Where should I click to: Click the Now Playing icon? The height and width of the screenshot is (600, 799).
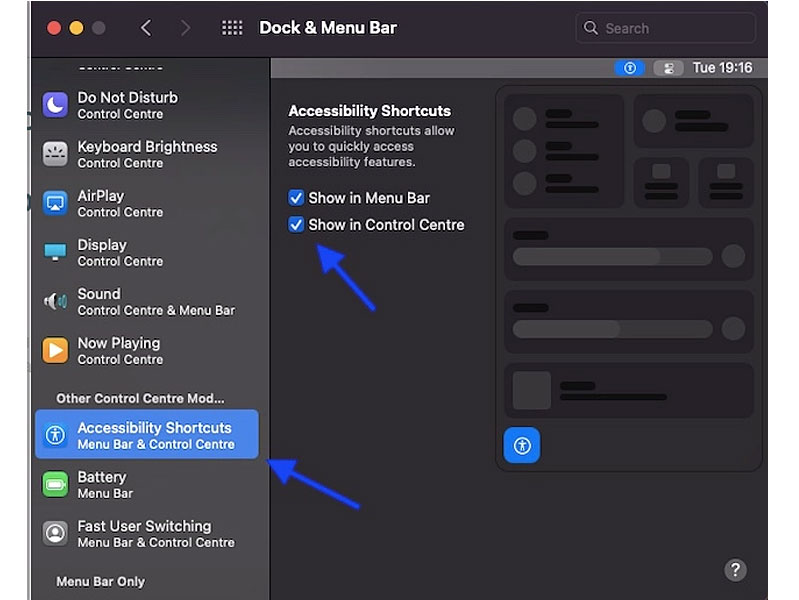[x=55, y=350]
